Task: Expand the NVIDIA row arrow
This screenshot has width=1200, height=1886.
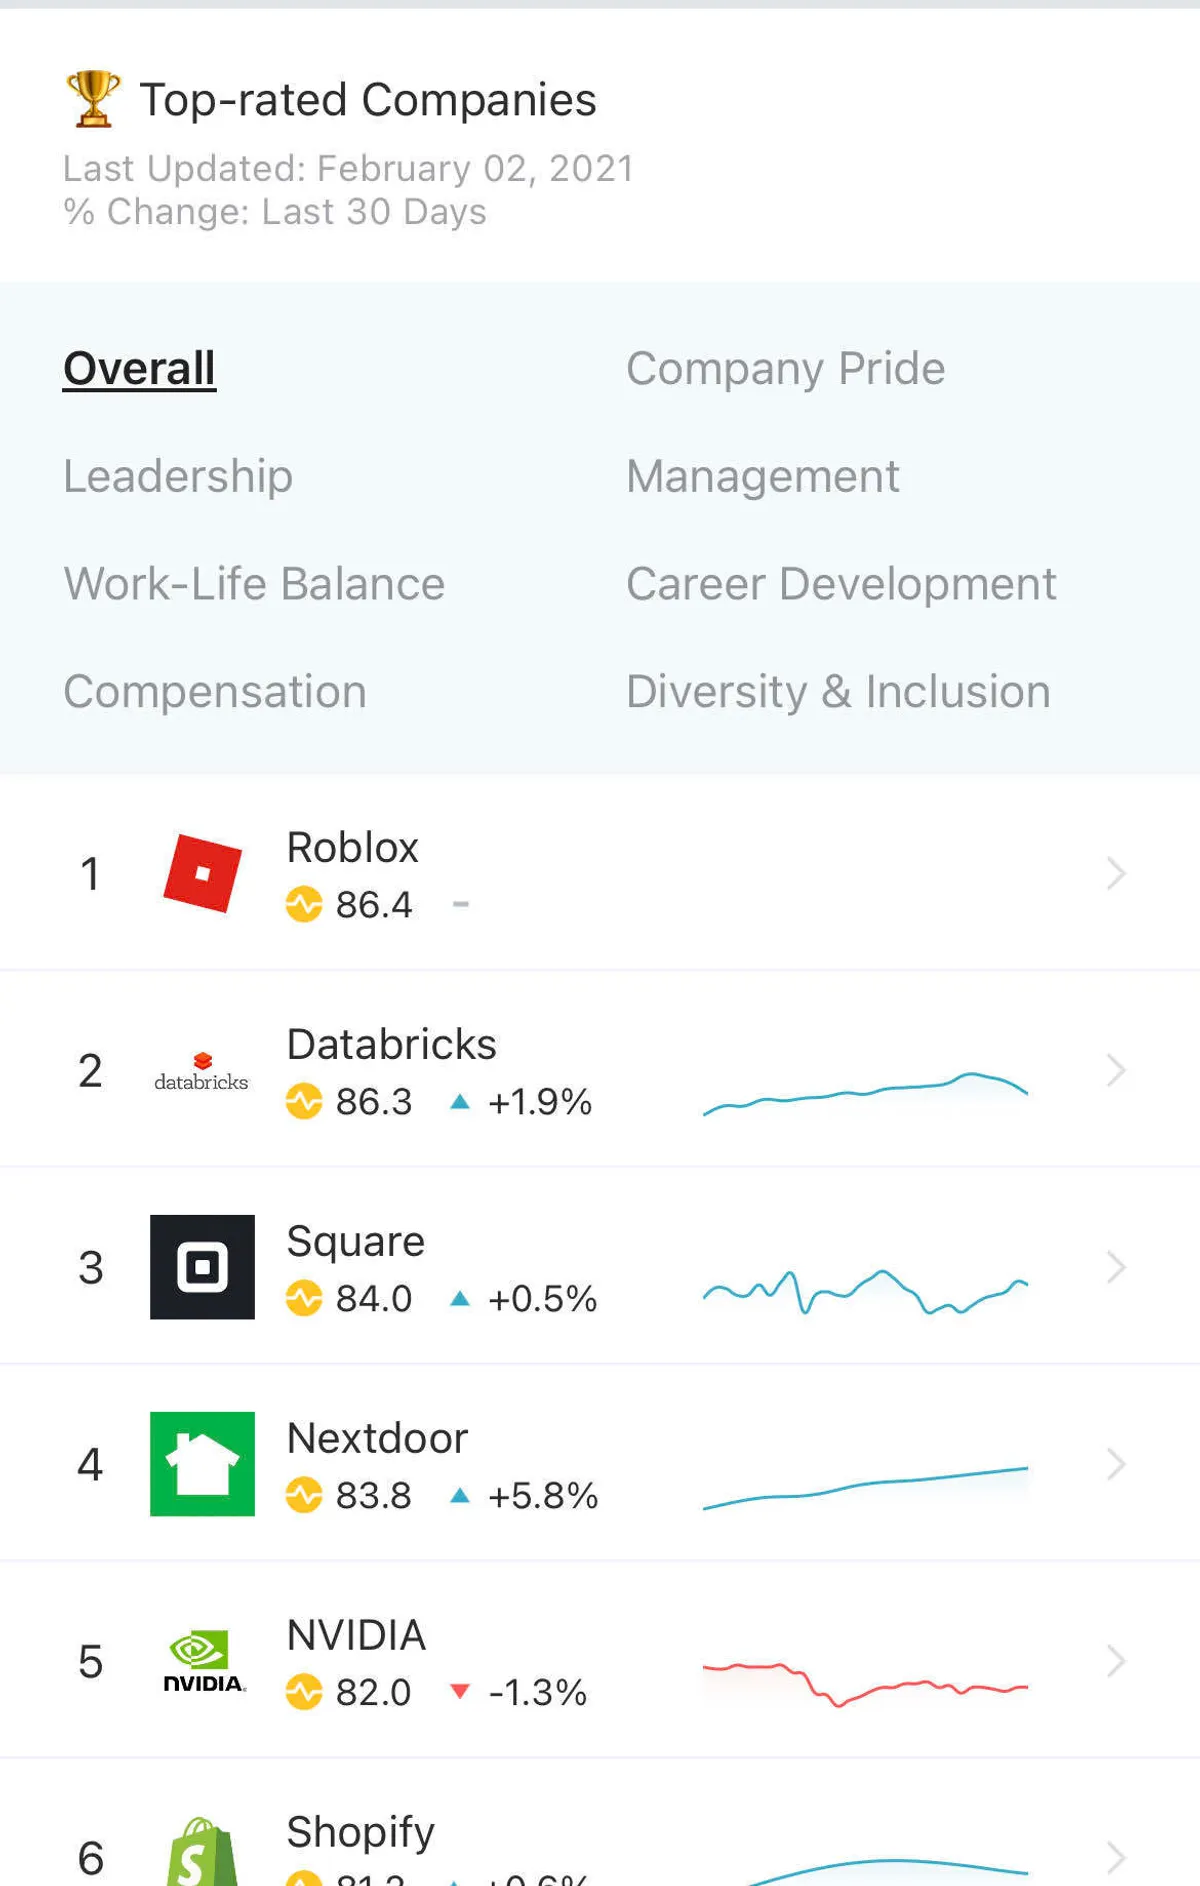Action: 1116,1661
